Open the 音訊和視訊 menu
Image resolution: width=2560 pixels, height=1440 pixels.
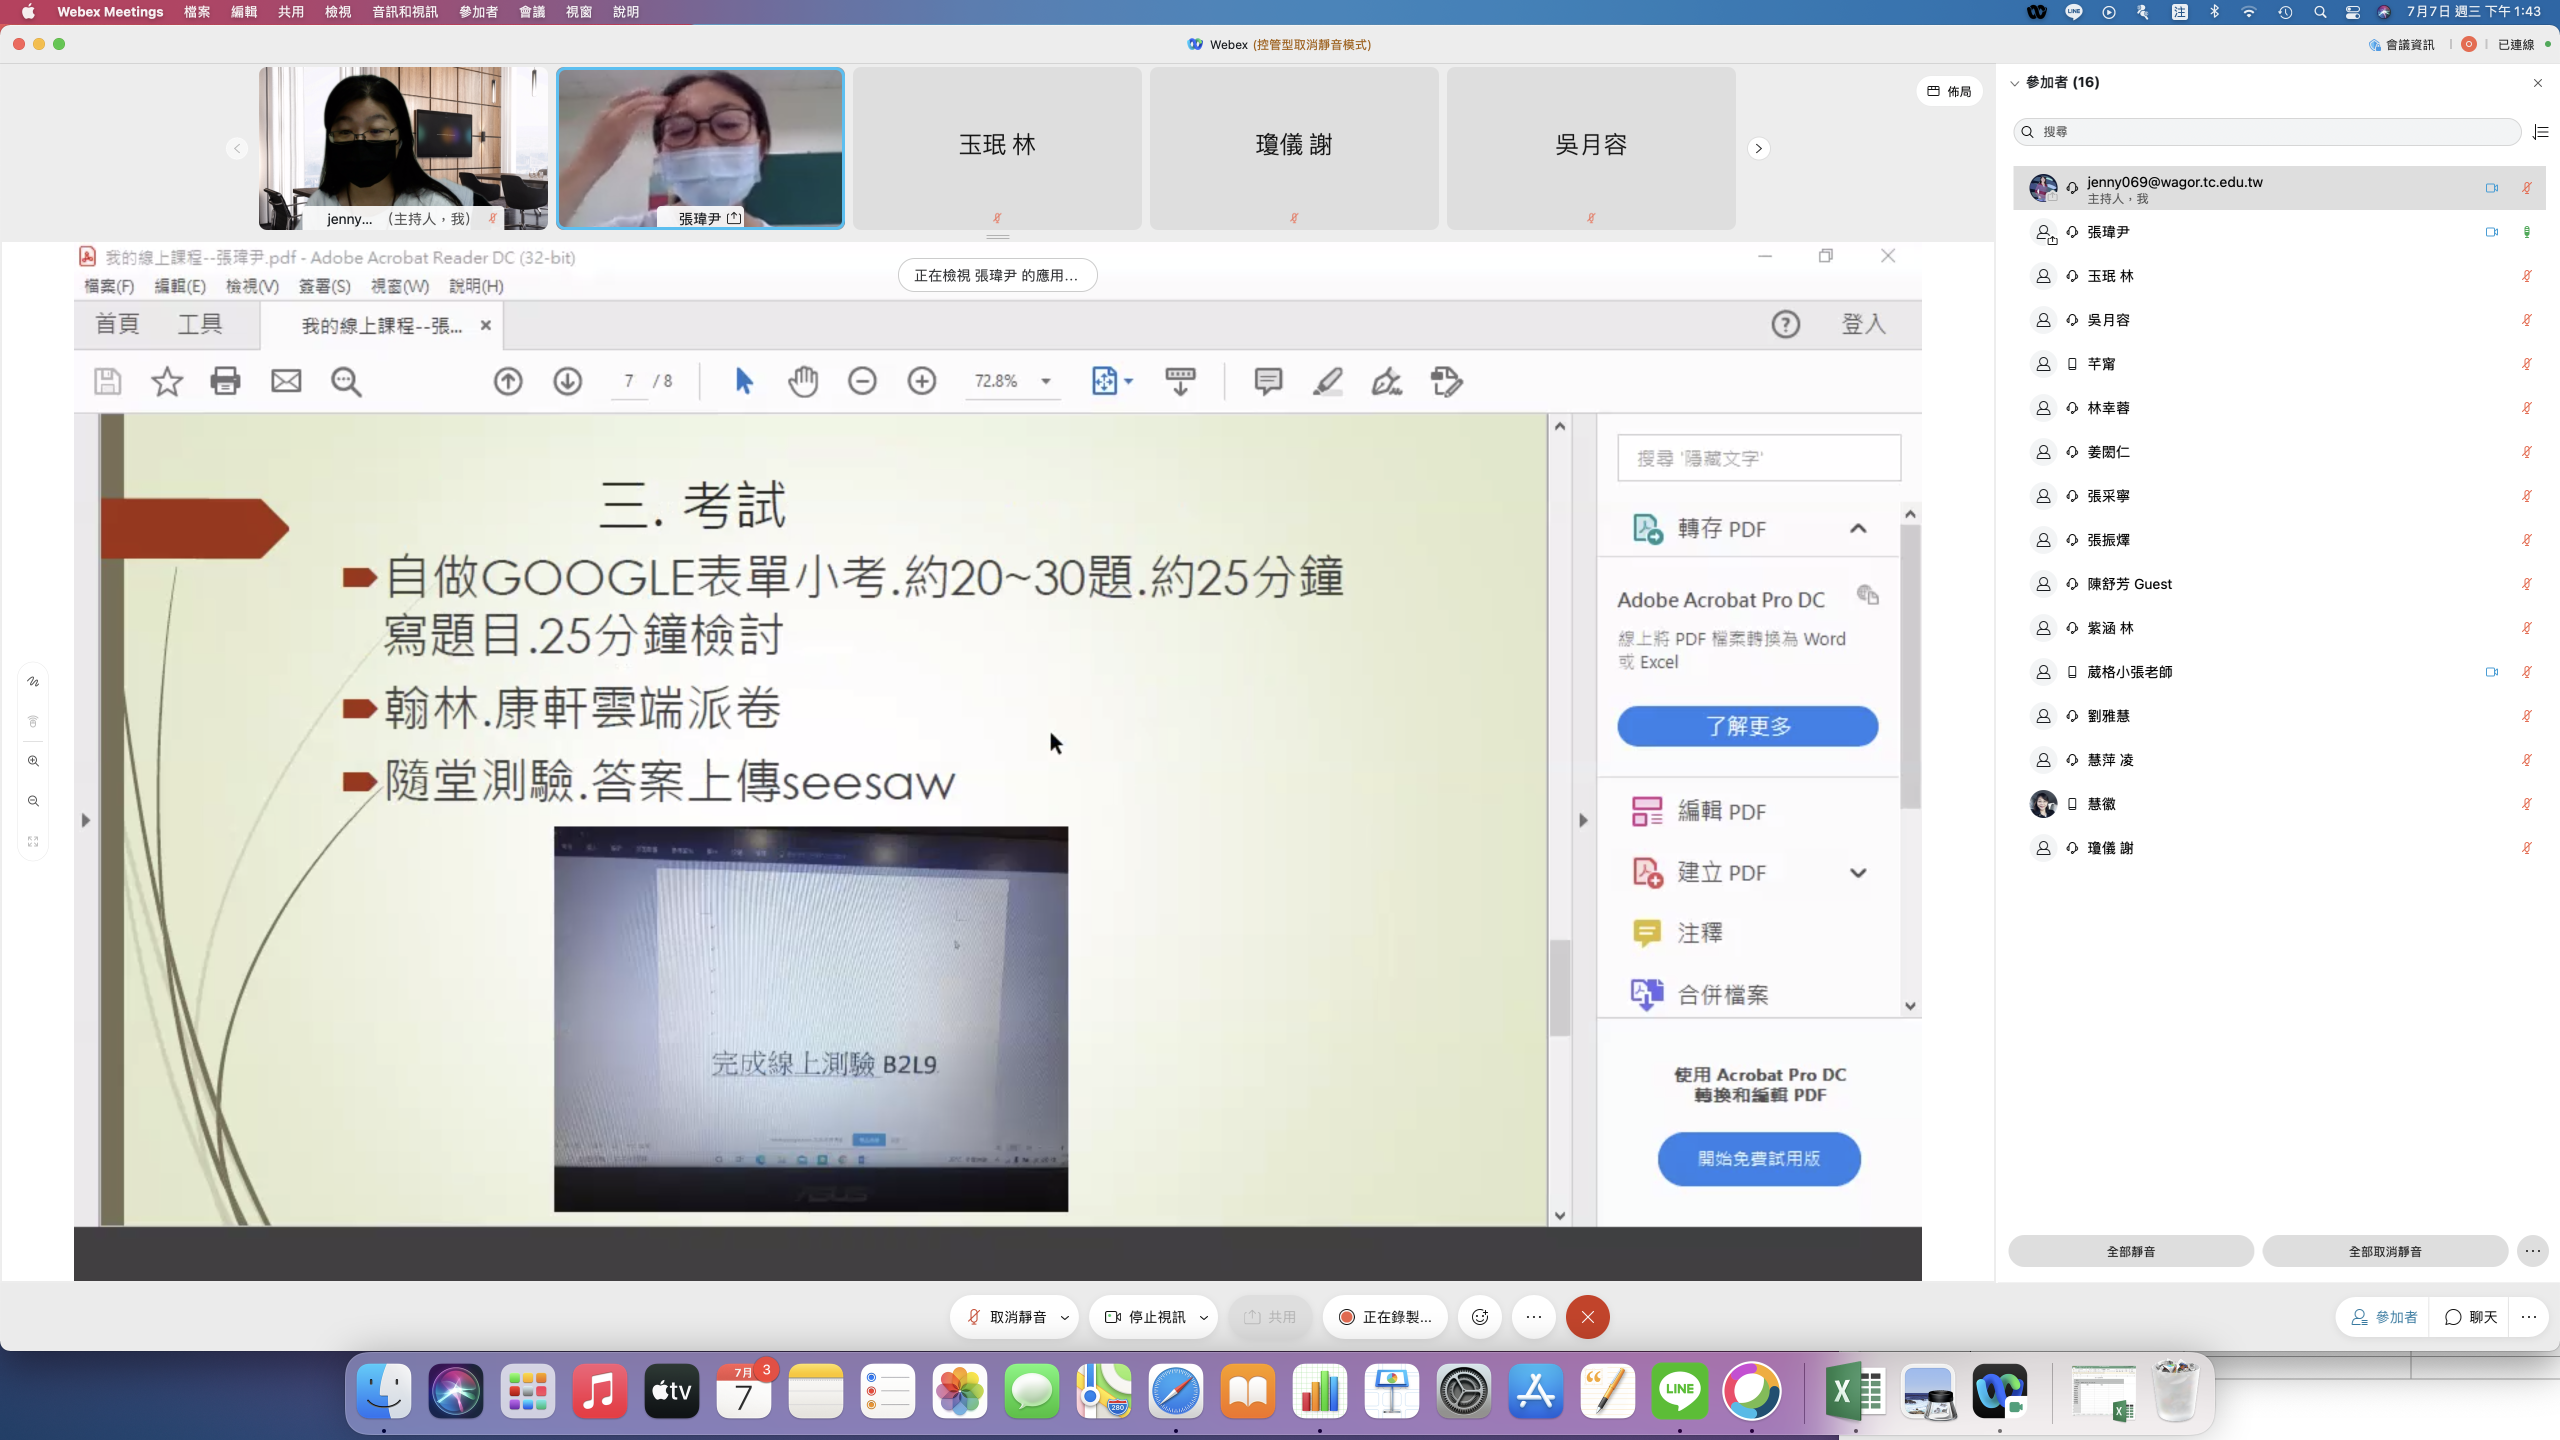point(404,12)
